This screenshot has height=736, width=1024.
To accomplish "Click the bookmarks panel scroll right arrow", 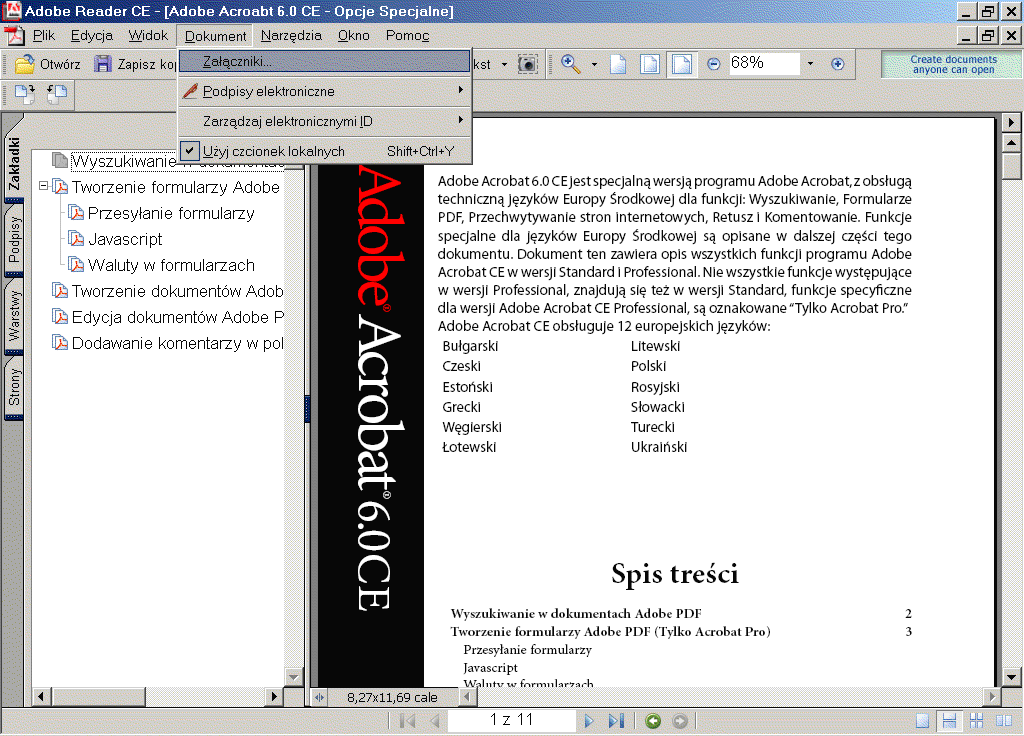I will click(x=274, y=697).
